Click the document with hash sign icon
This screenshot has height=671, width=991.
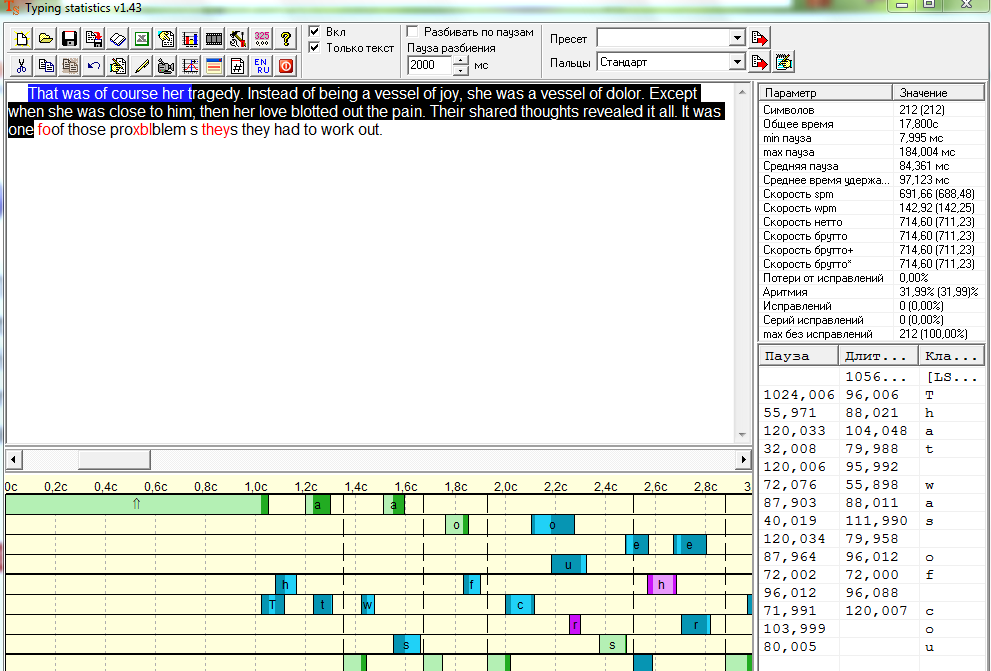tap(238, 65)
